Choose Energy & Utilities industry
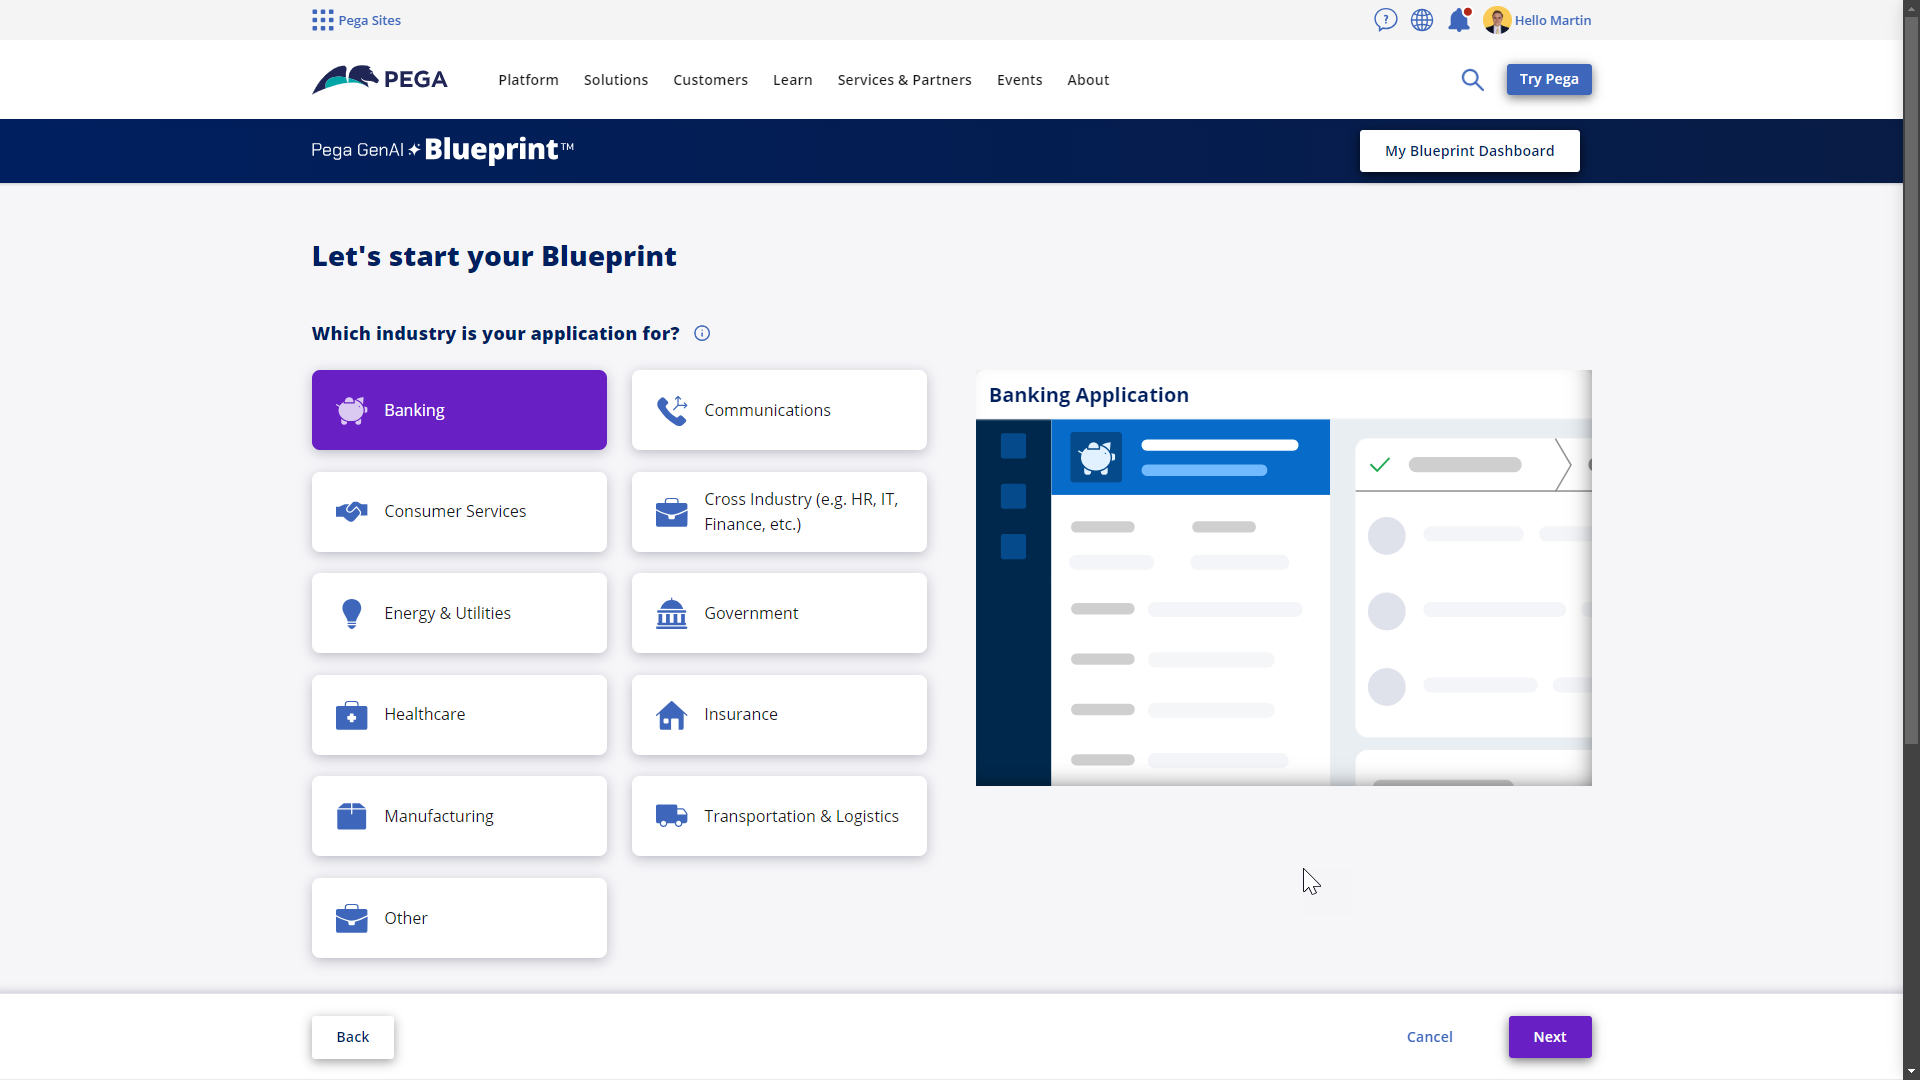The width and height of the screenshot is (1920, 1080). (x=459, y=613)
